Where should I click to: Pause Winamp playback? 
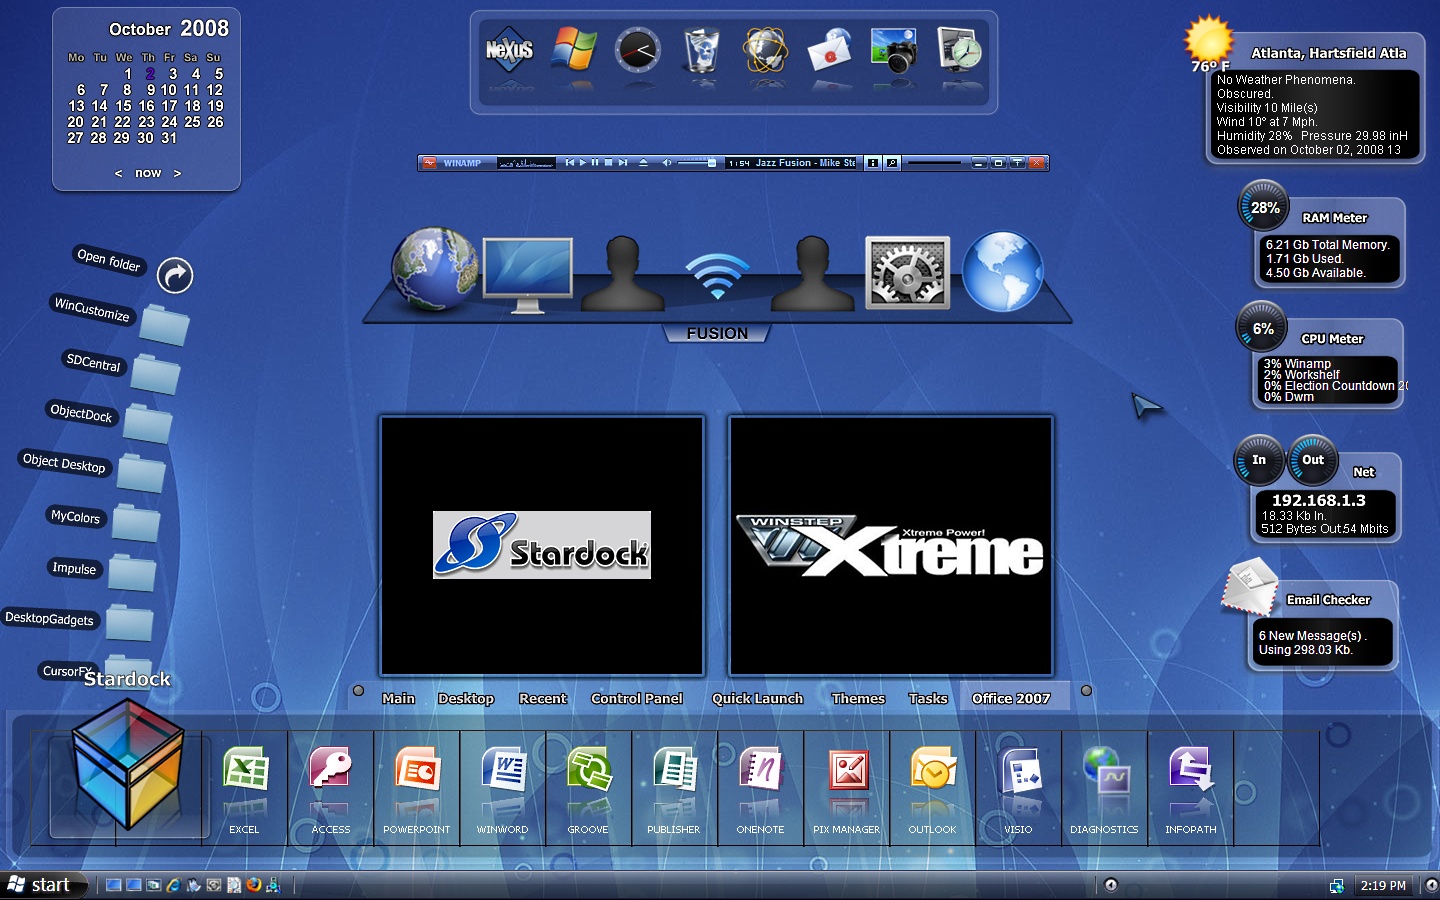595,162
